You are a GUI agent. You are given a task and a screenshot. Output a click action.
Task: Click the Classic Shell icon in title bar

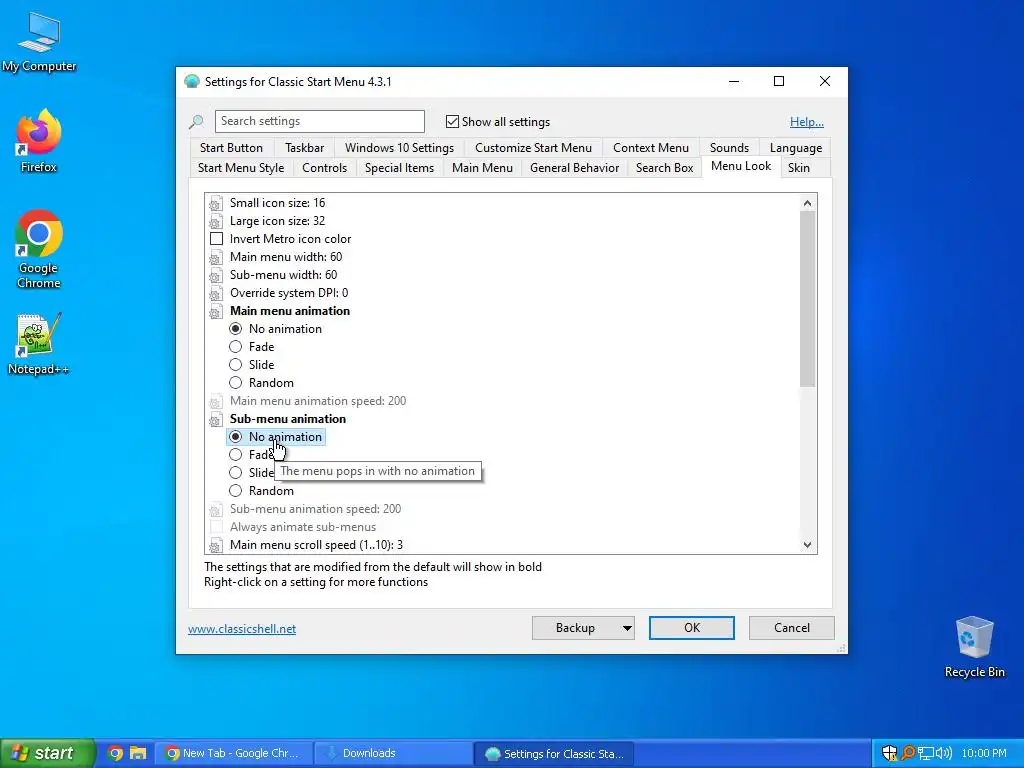pyautogui.click(x=191, y=82)
